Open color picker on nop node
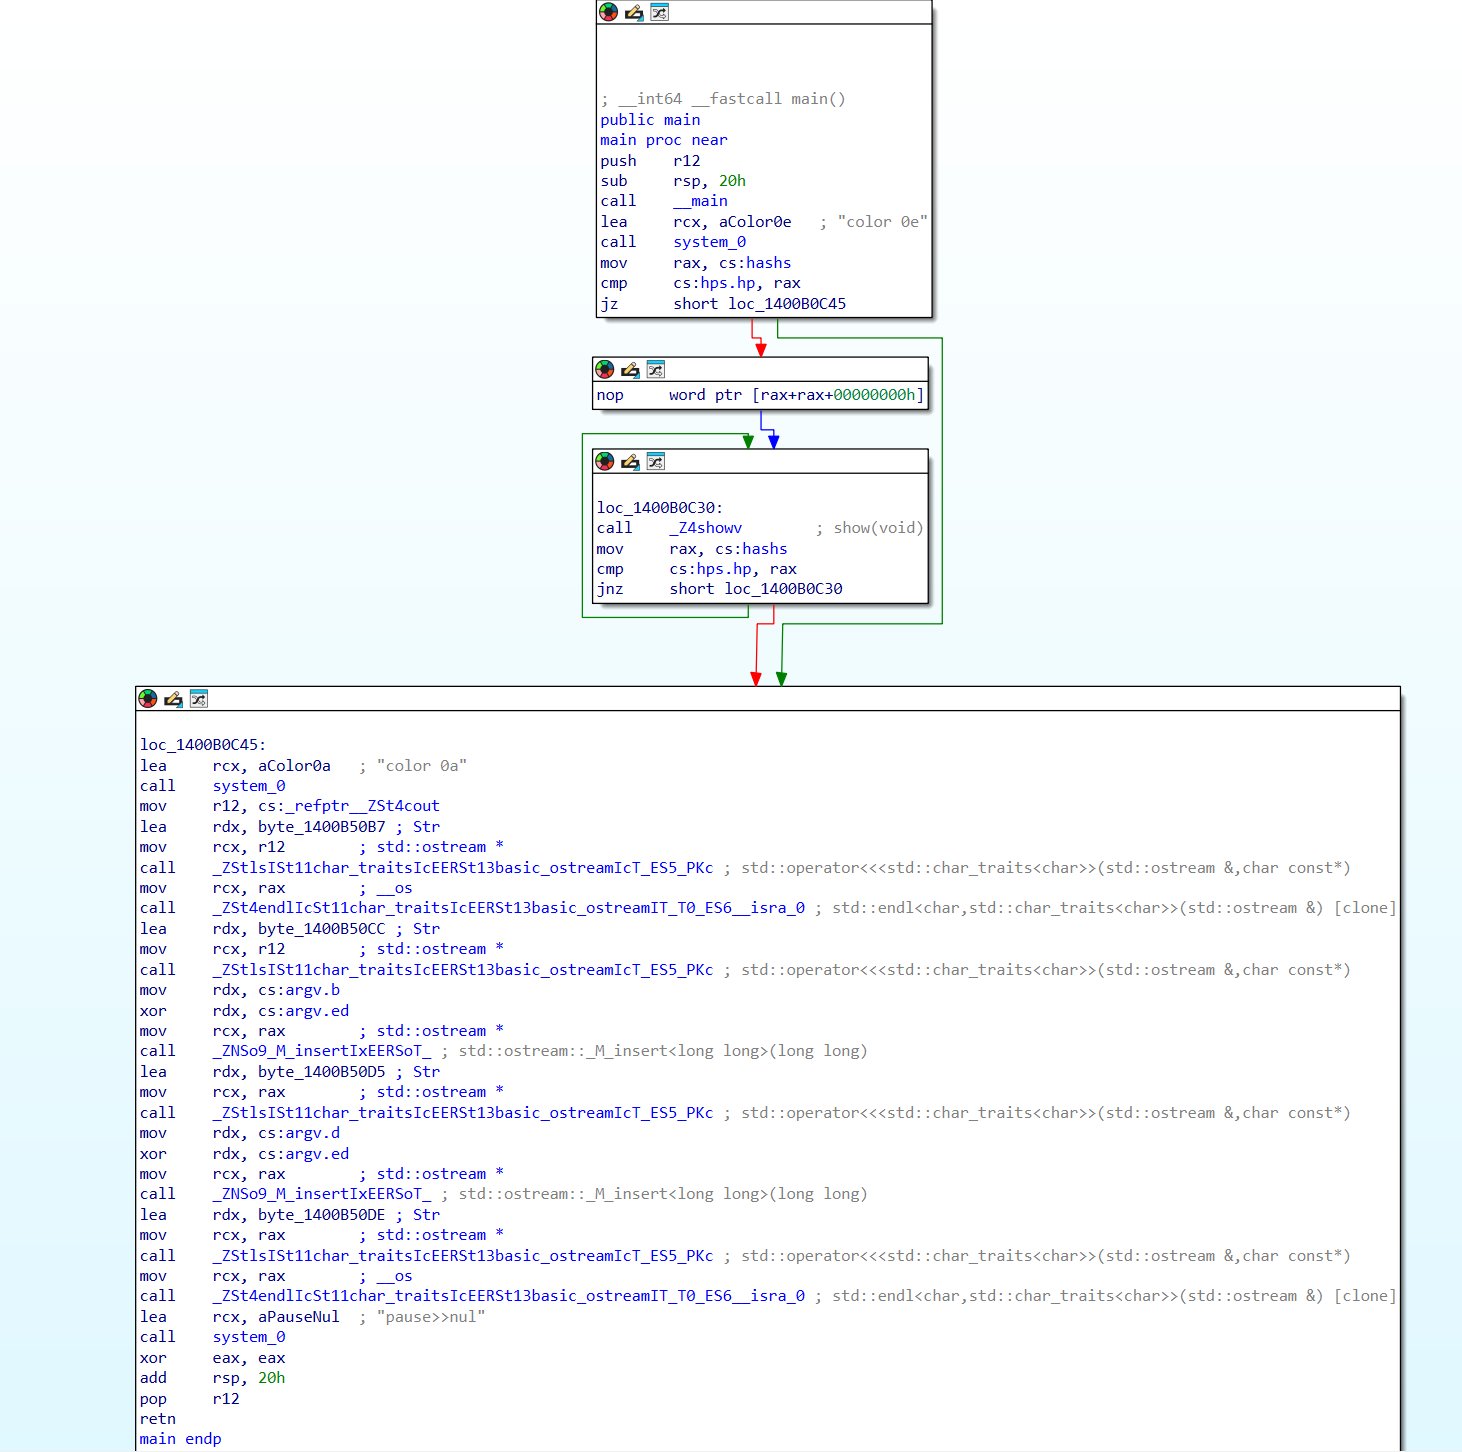This screenshot has height=1452, width=1462. 605,369
